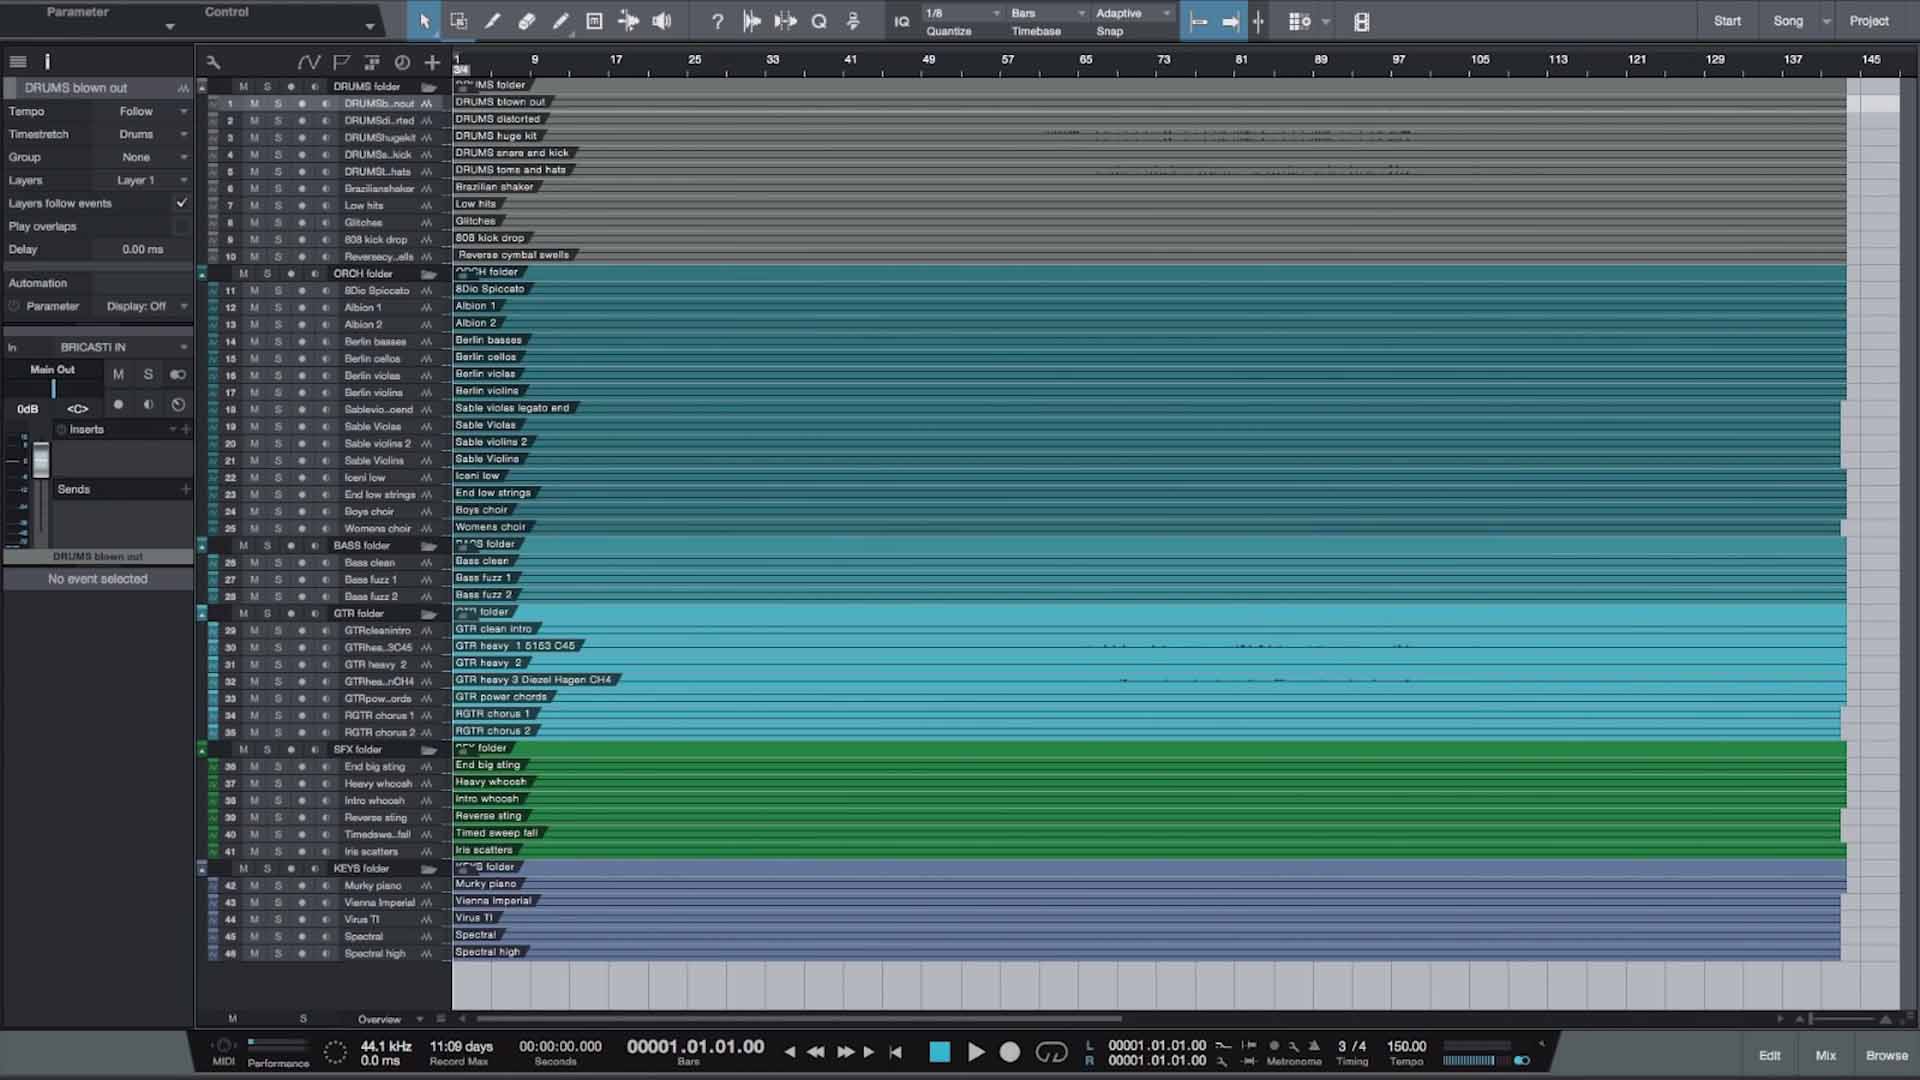Click the Stop transport button
1920x1080 pixels.
(x=939, y=1052)
